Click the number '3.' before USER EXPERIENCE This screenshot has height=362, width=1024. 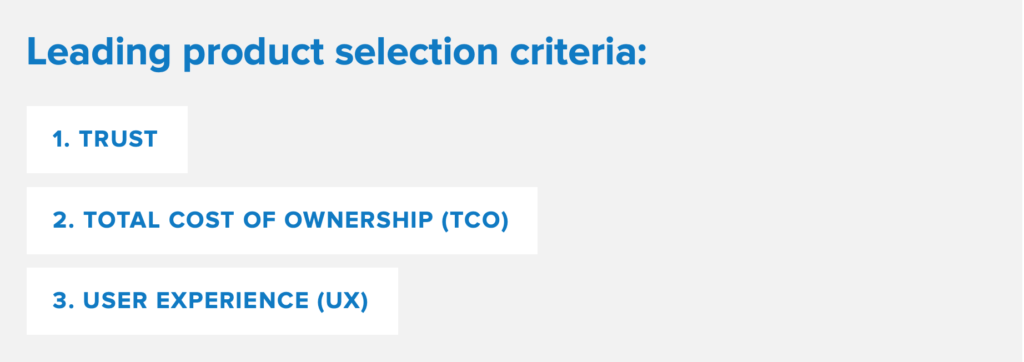[63, 301]
